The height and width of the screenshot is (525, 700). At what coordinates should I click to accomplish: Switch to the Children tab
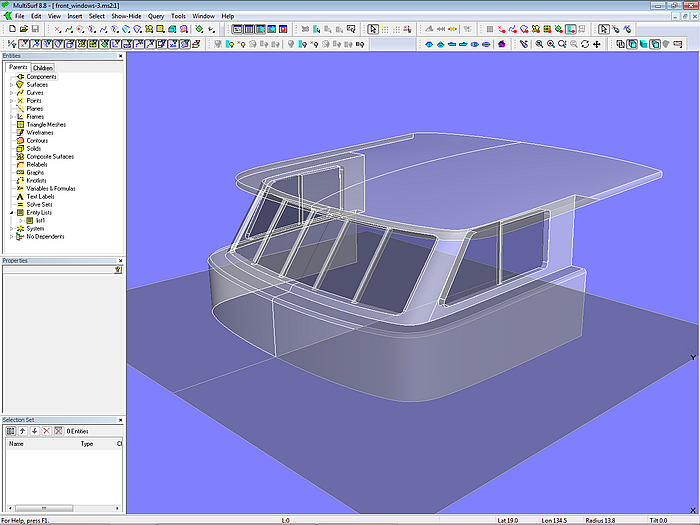coord(42,68)
